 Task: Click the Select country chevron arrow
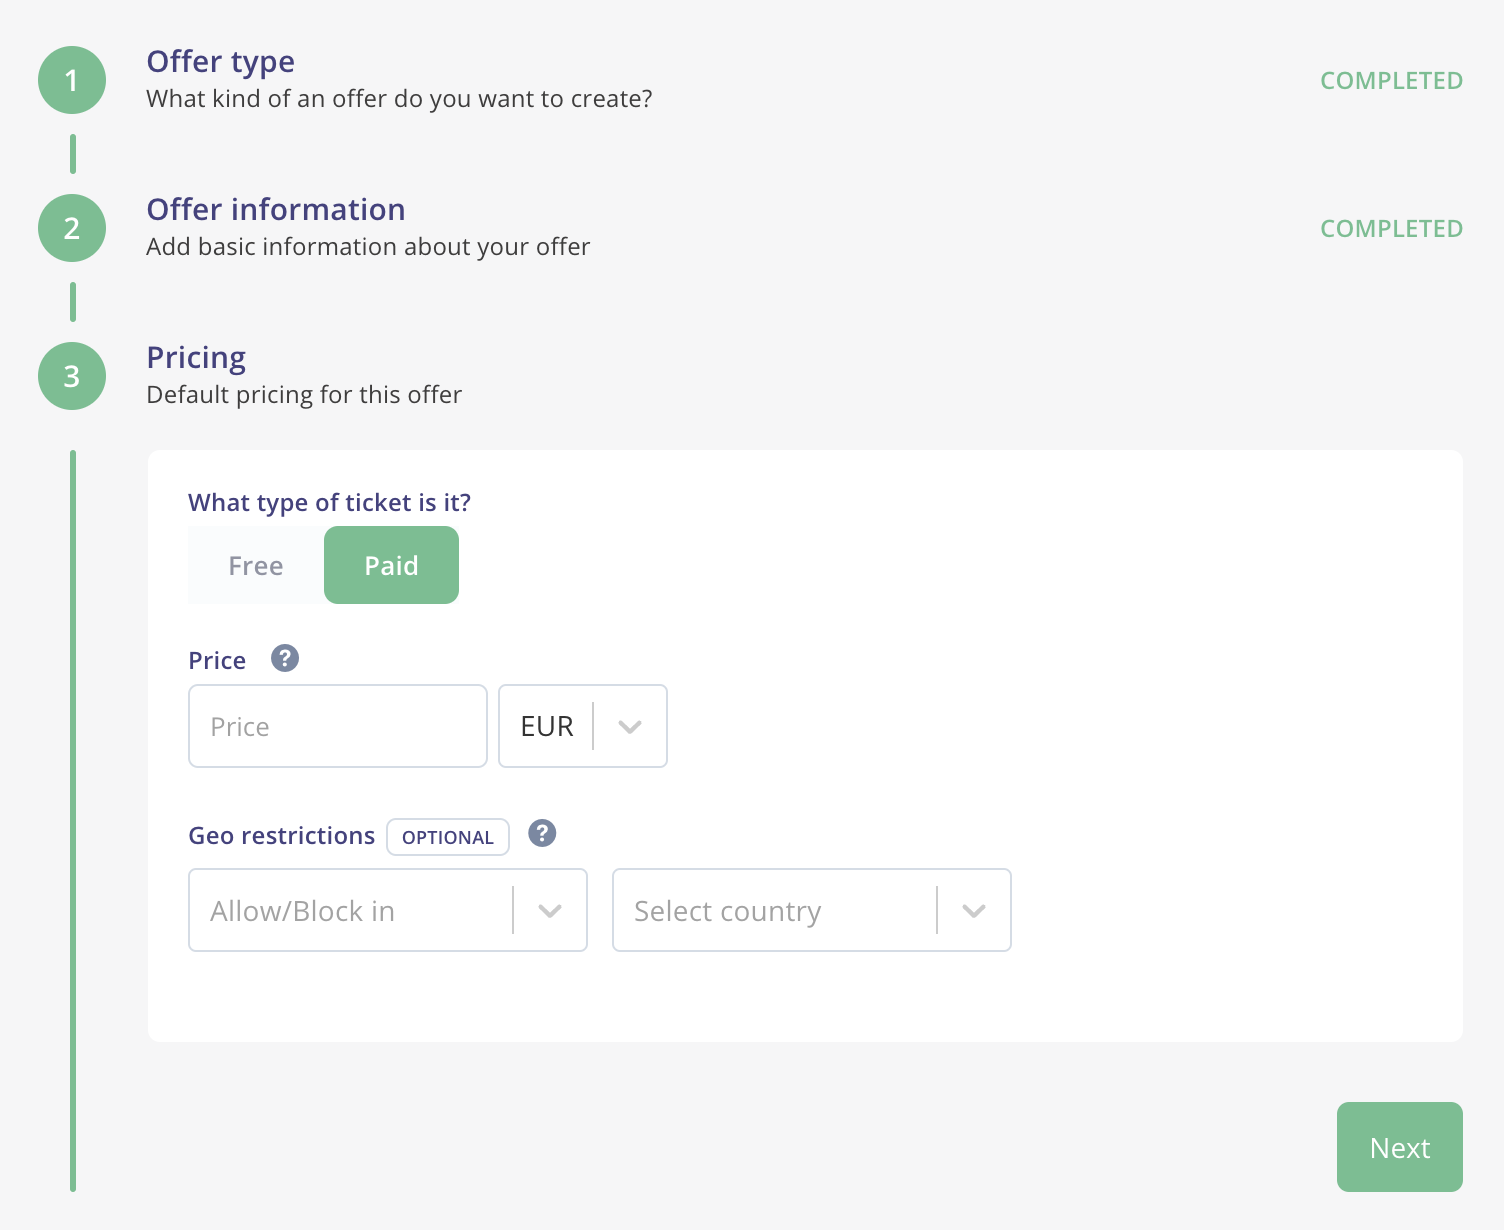click(x=974, y=911)
